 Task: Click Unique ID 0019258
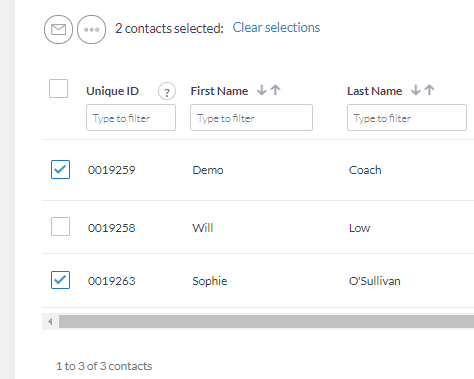coord(112,228)
